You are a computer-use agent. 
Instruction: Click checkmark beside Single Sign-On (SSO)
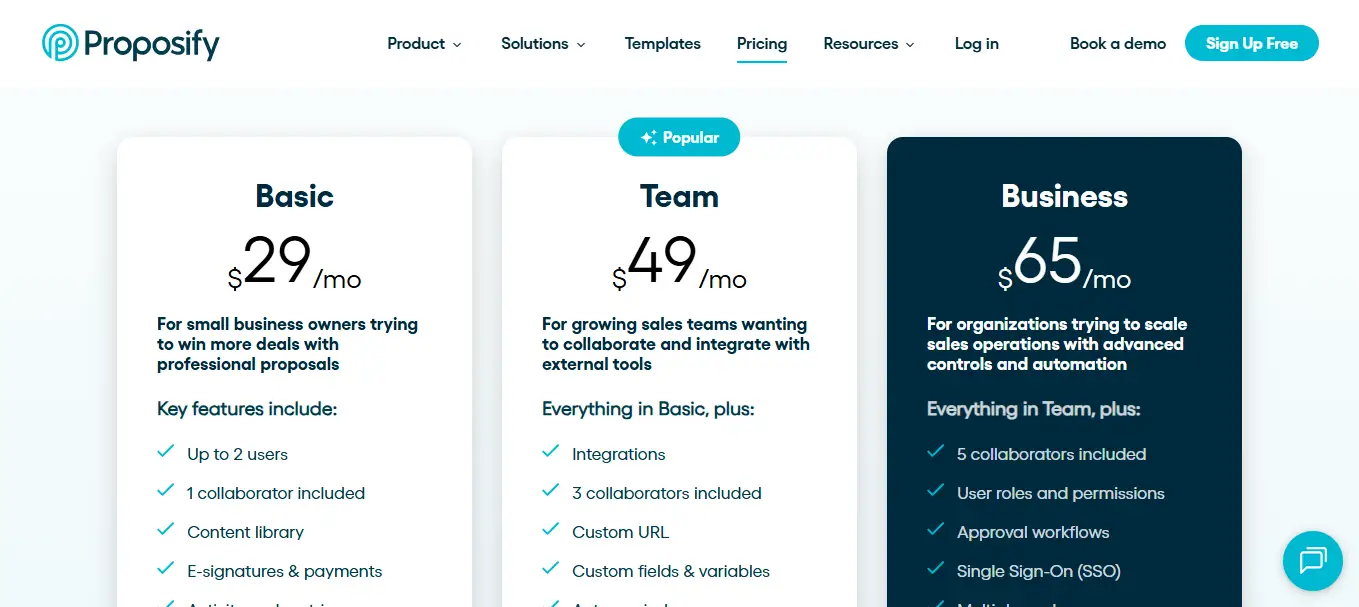tap(936, 569)
